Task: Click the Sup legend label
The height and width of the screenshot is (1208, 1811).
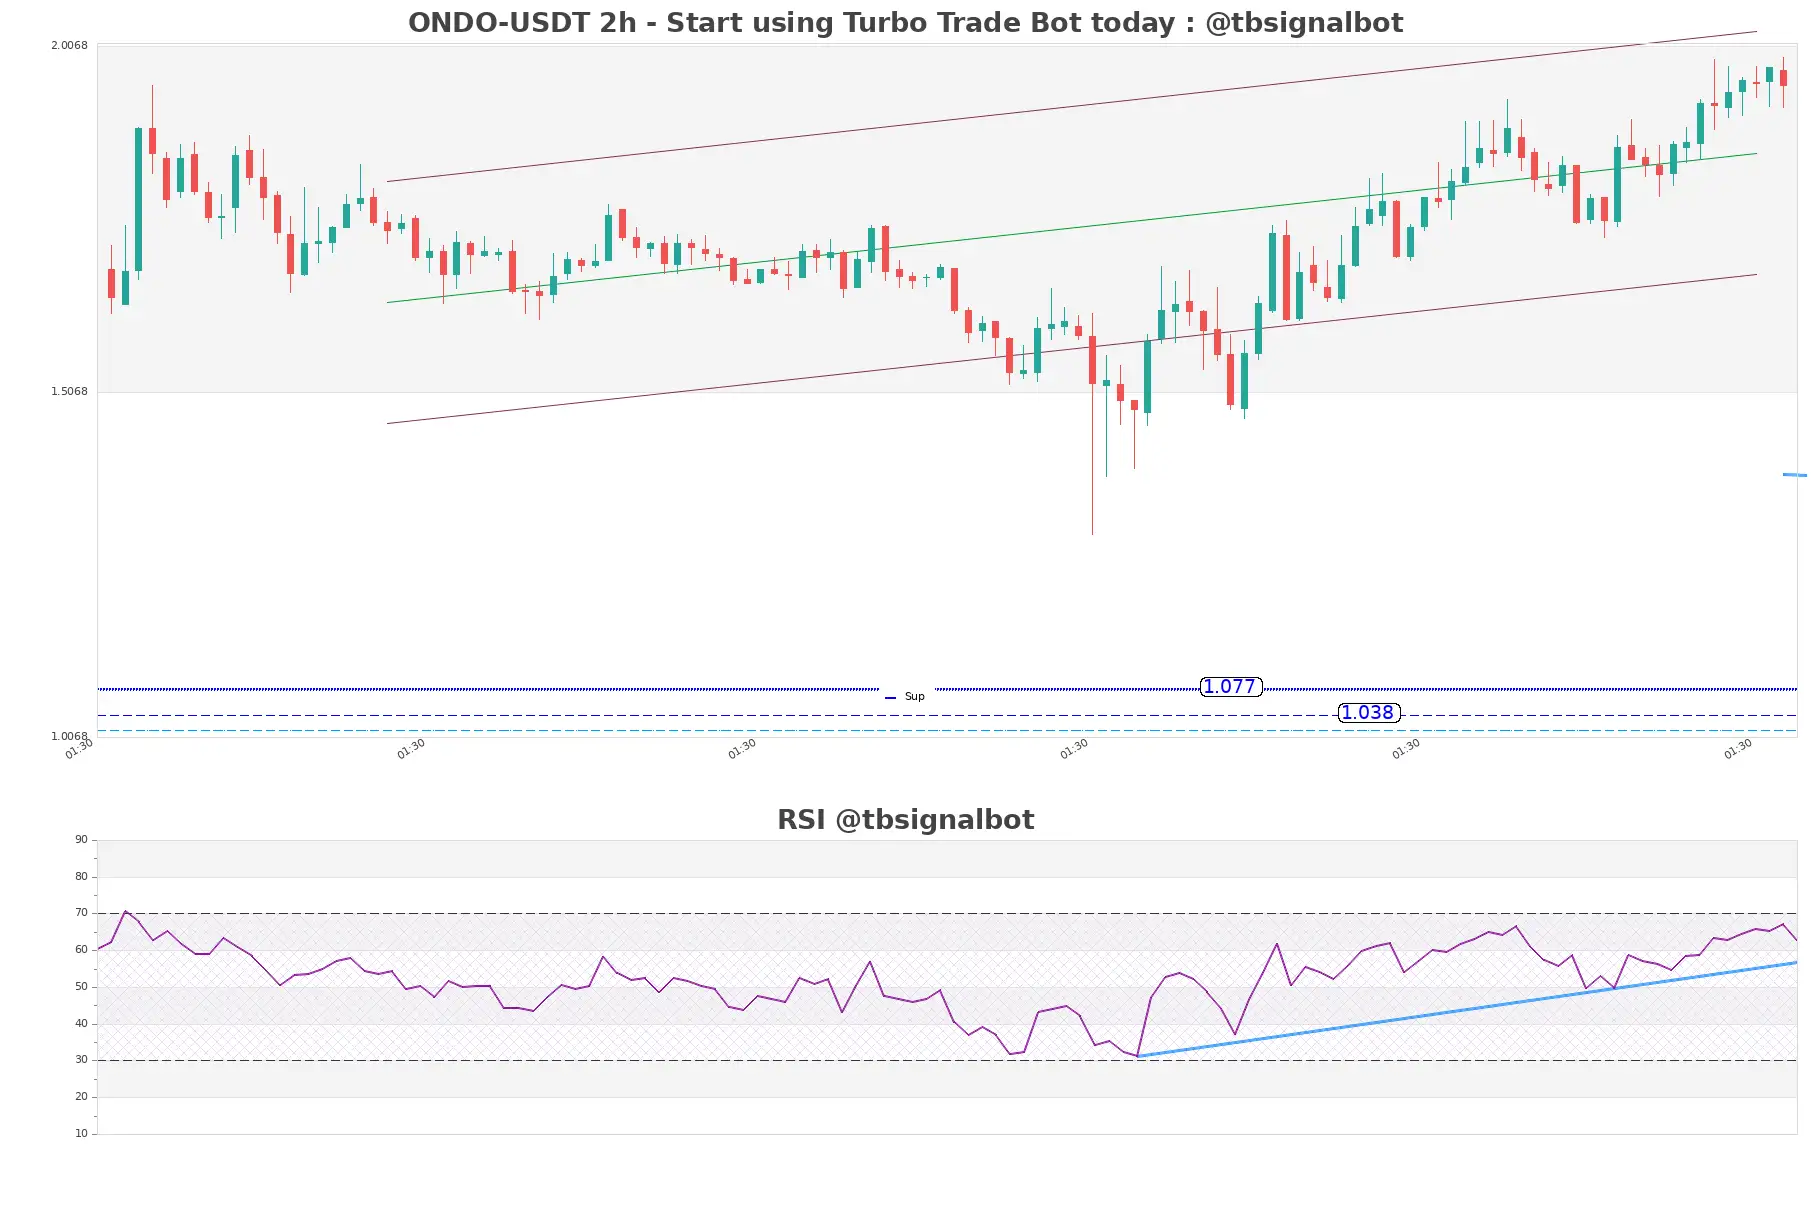Action: pyautogui.click(x=914, y=697)
